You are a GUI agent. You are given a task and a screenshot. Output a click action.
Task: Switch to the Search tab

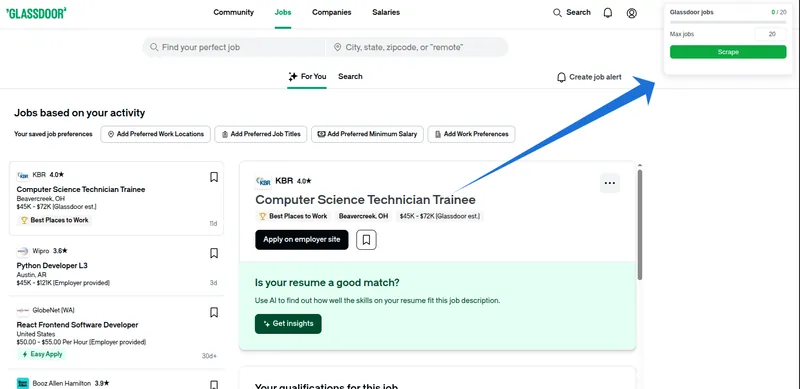pos(350,77)
